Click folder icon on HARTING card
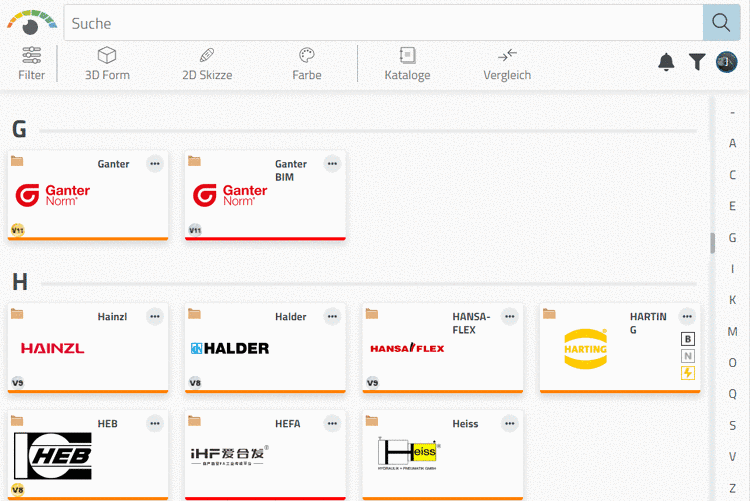The height and width of the screenshot is (501, 750). [549, 314]
